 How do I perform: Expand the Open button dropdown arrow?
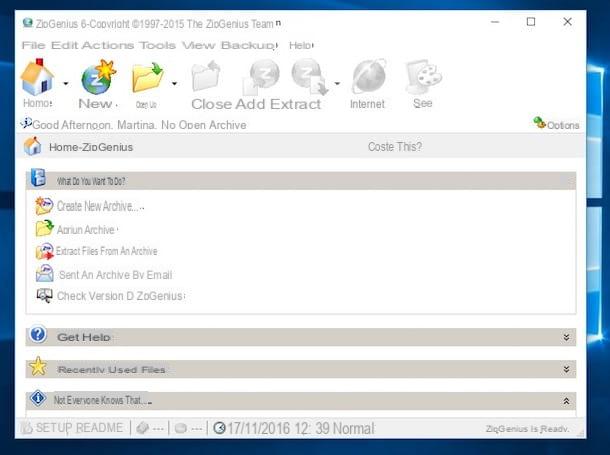(174, 83)
